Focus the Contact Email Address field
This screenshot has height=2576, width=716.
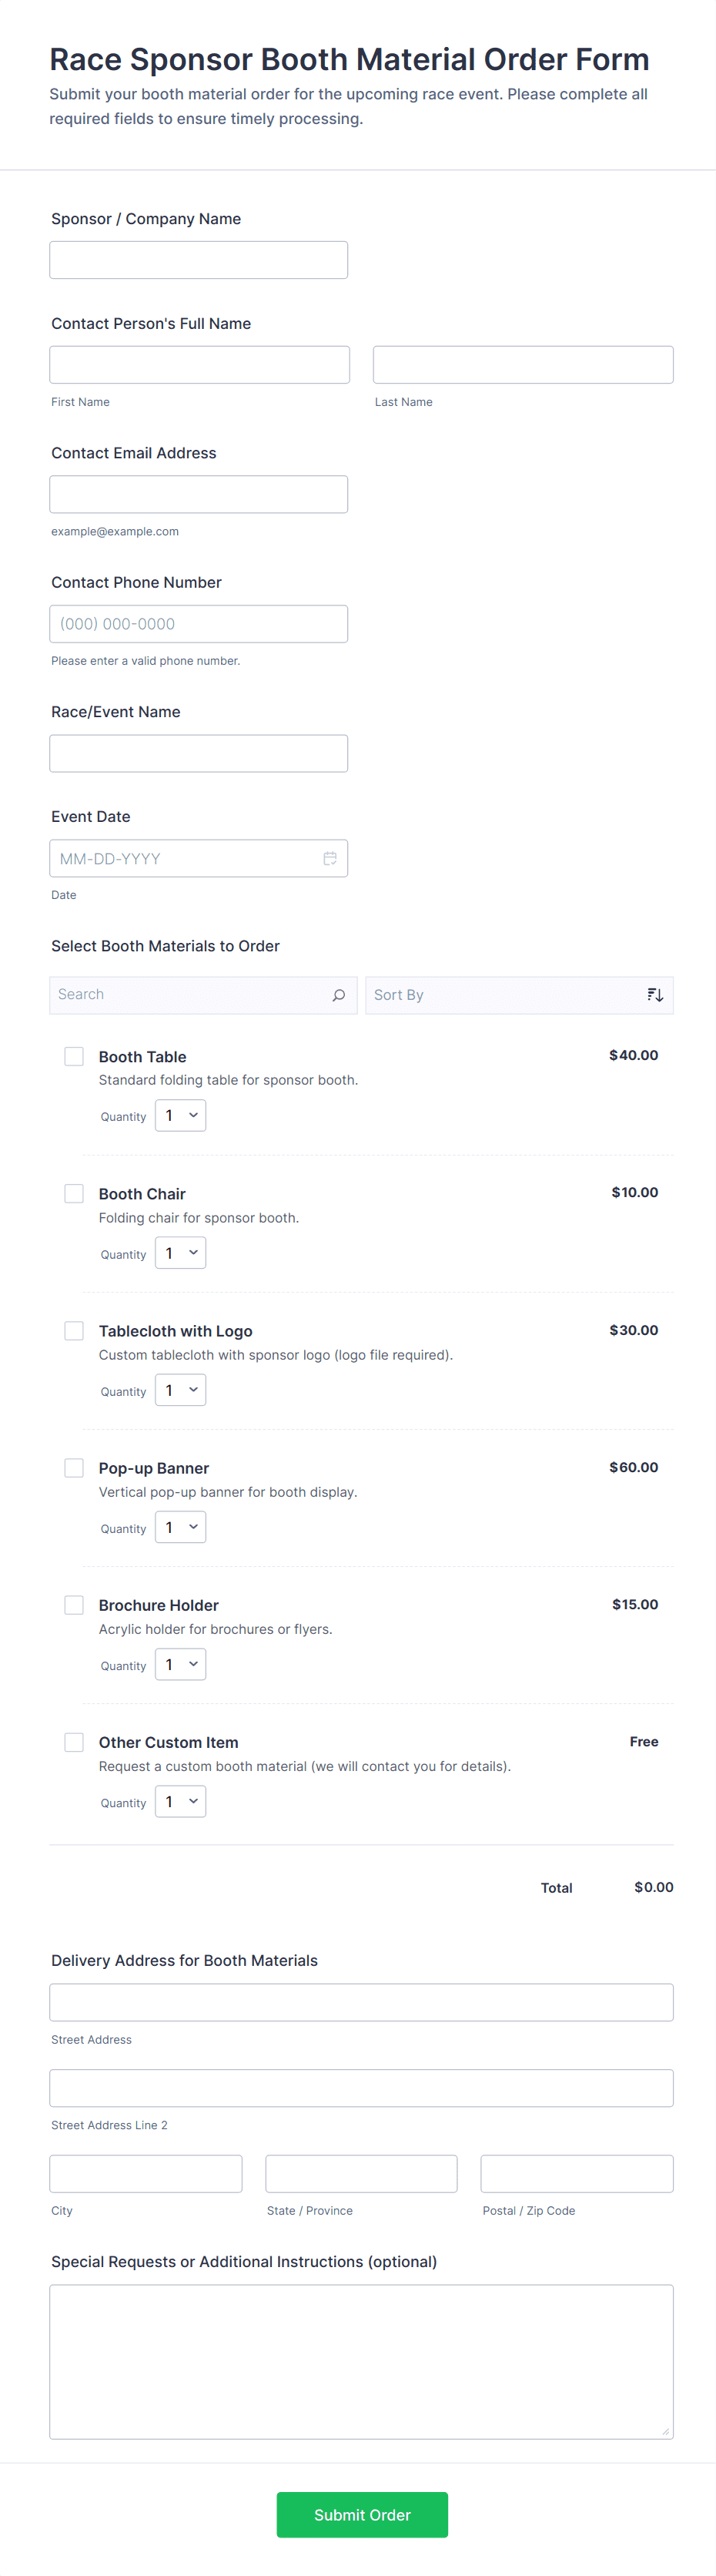coord(198,494)
